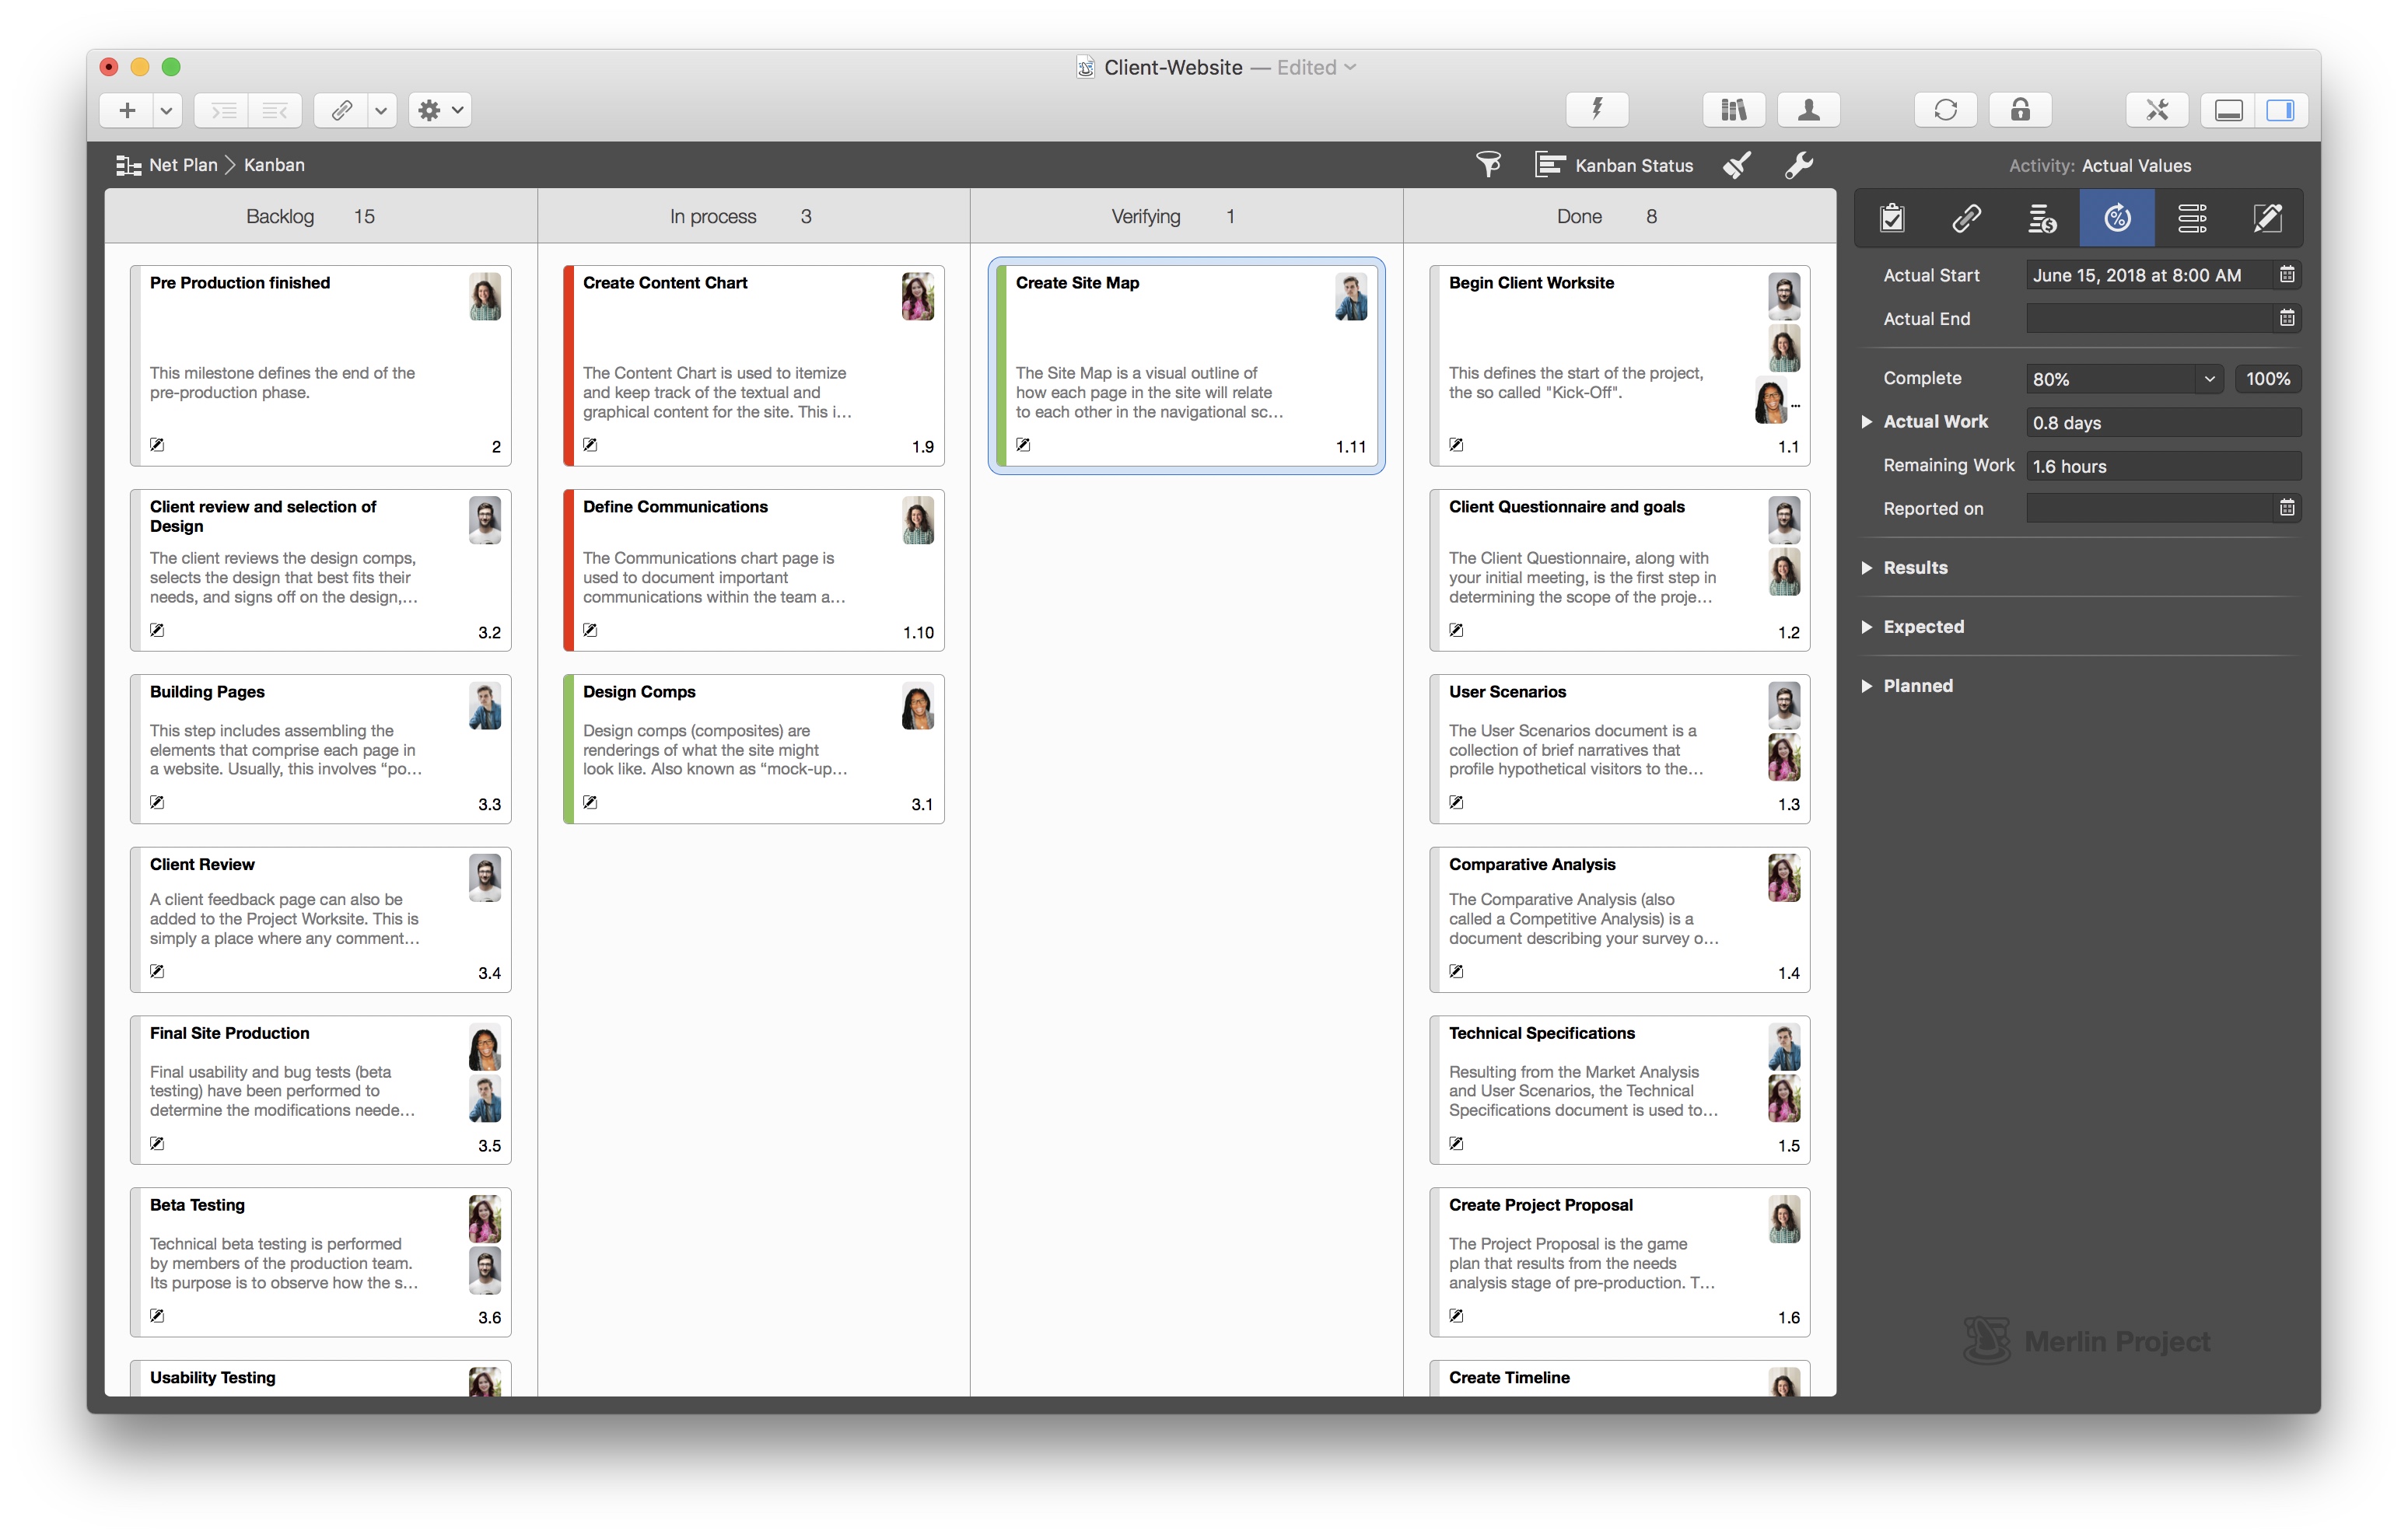Open the resource assignments inspector tab
Screen dimensions: 2408x1538
point(2193,218)
